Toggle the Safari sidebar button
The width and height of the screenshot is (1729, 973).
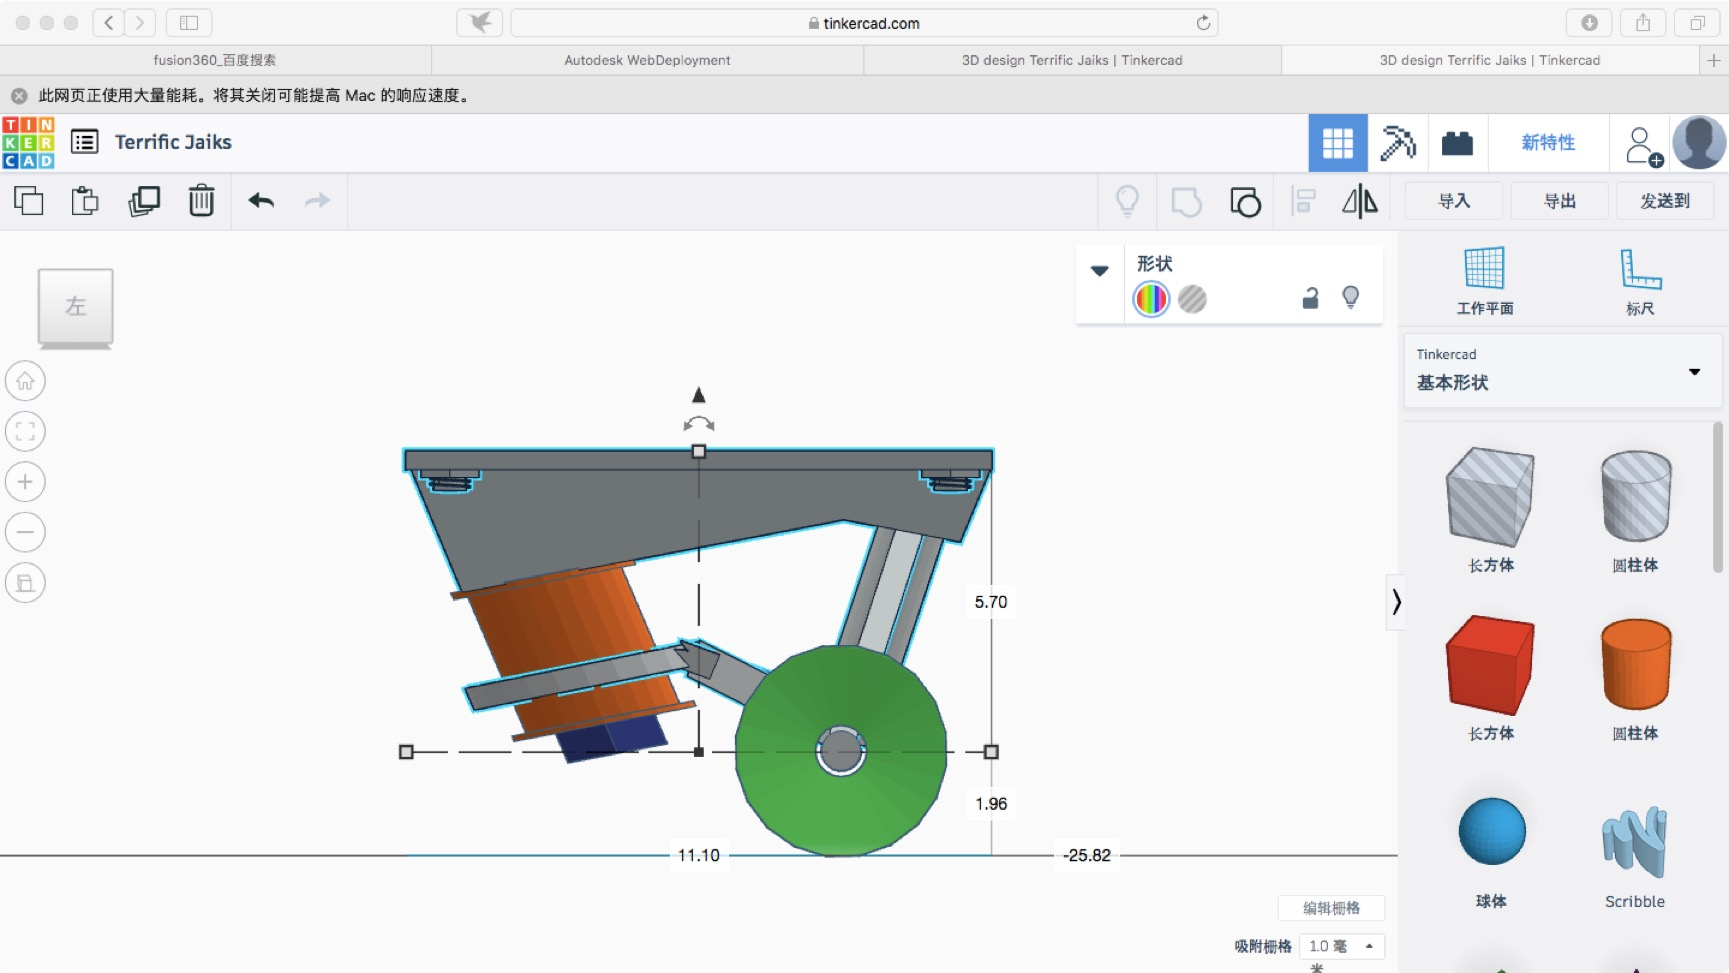[x=189, y=23]
